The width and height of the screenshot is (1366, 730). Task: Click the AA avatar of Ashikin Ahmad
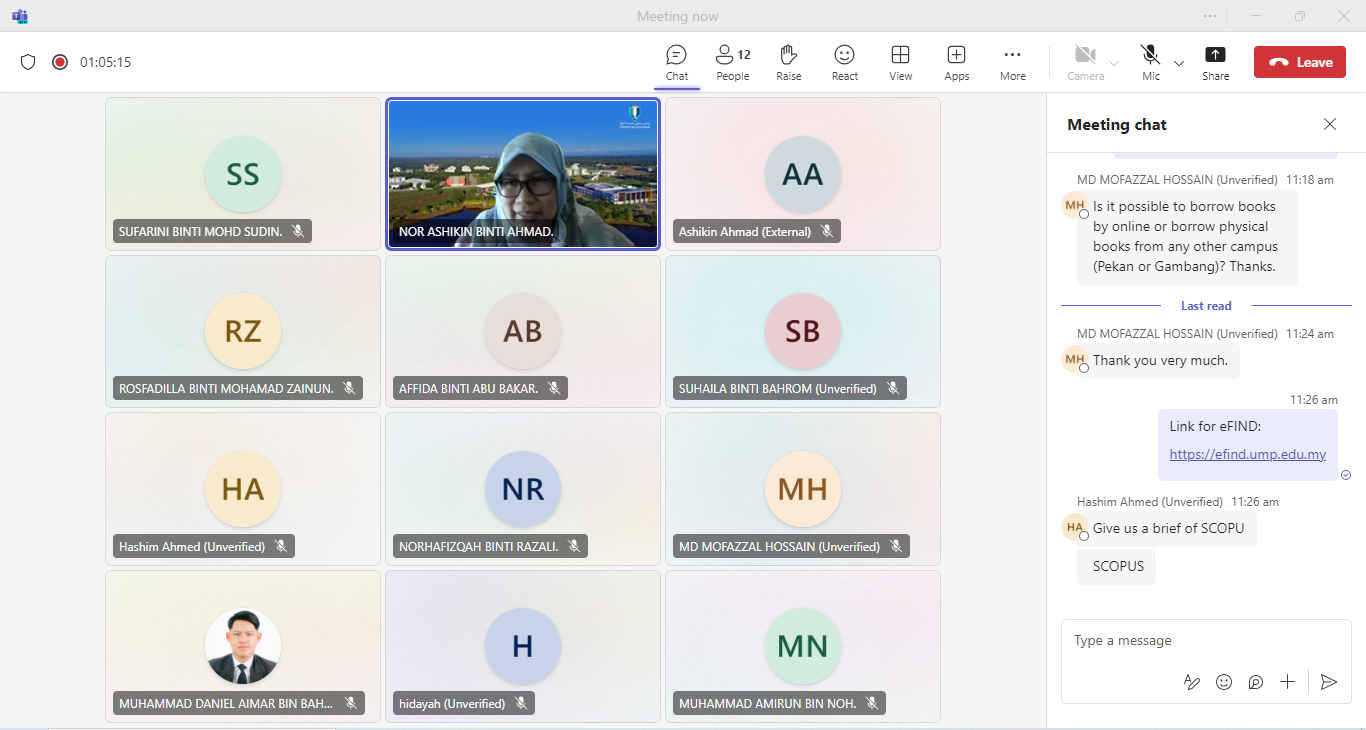[x=803, y=175]
